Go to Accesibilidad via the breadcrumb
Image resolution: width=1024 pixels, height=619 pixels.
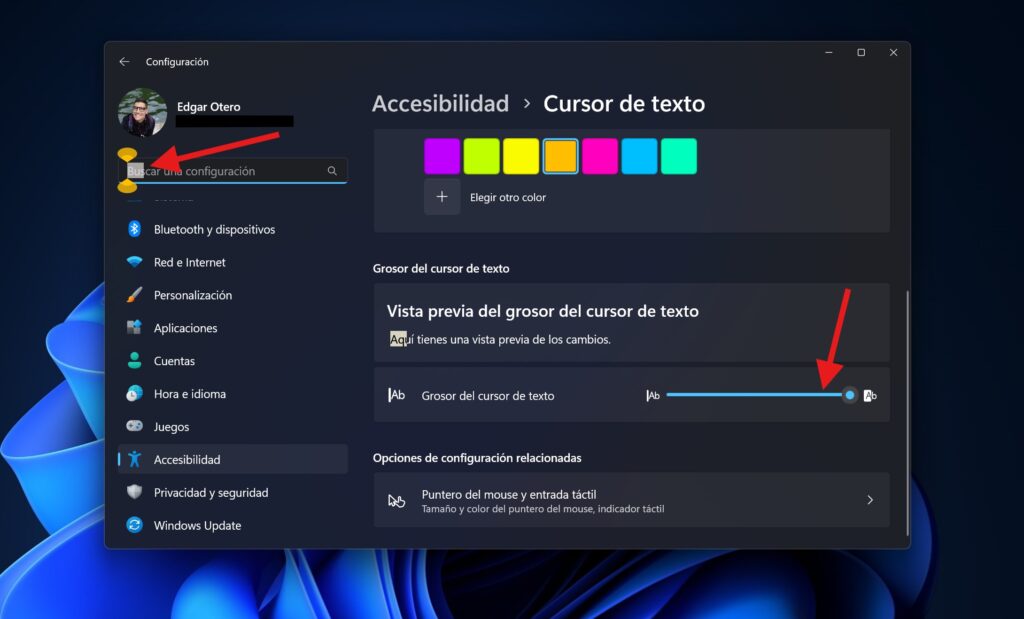tap(440, 103)
